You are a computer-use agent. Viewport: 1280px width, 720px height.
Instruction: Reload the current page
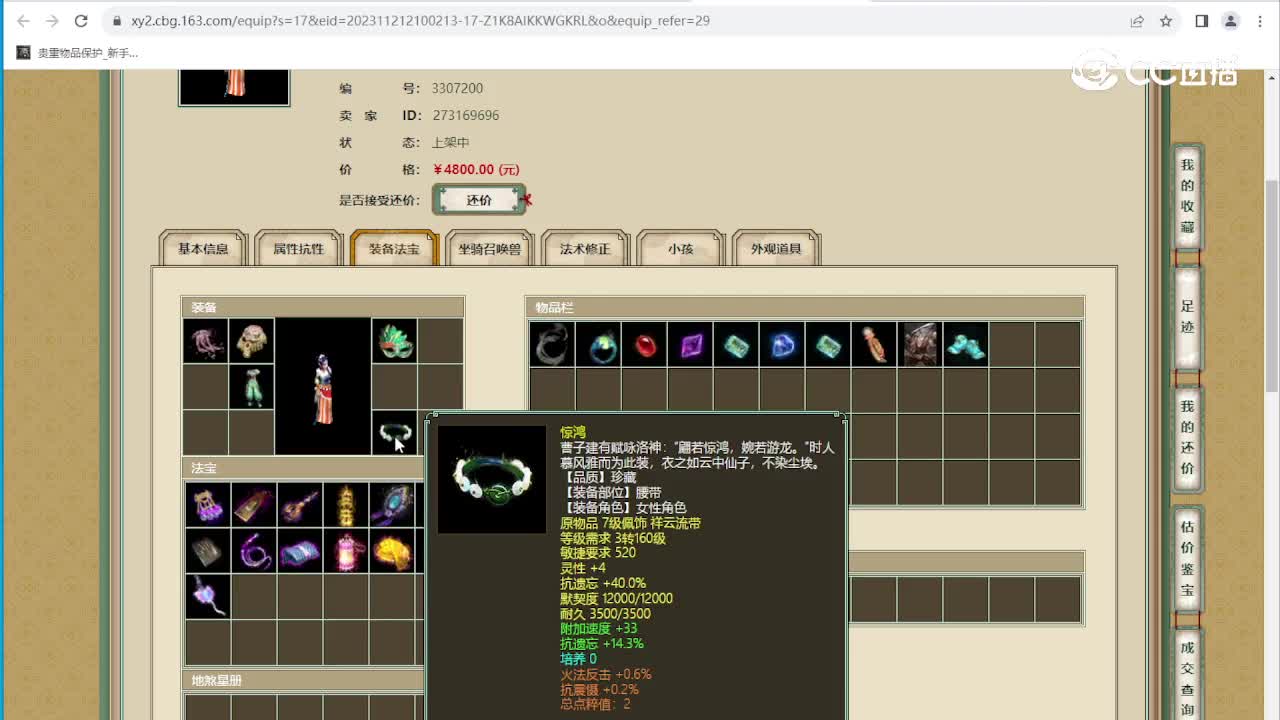[x=81, y=21]
